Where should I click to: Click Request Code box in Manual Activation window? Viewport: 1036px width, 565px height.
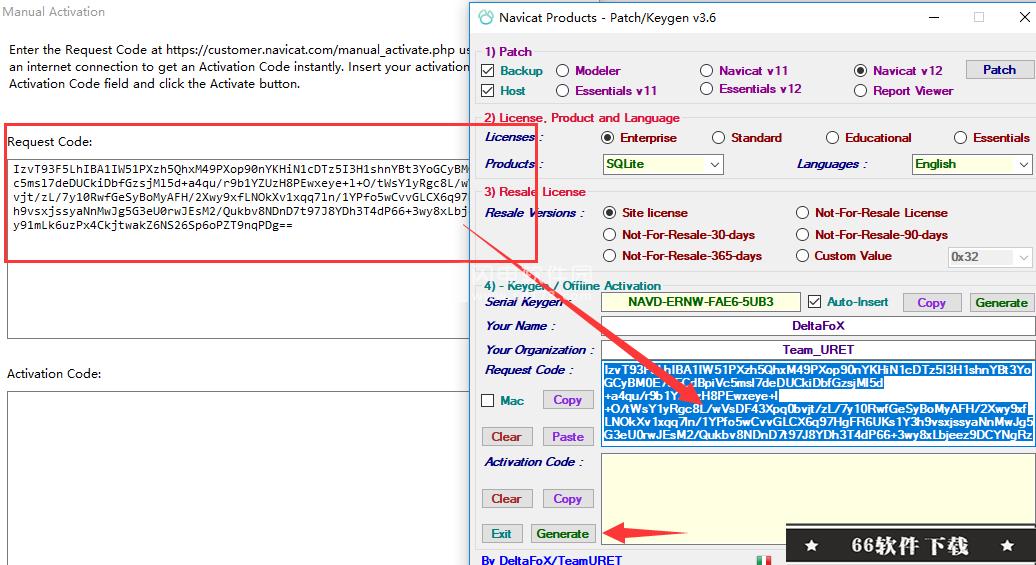coord(238,248)
